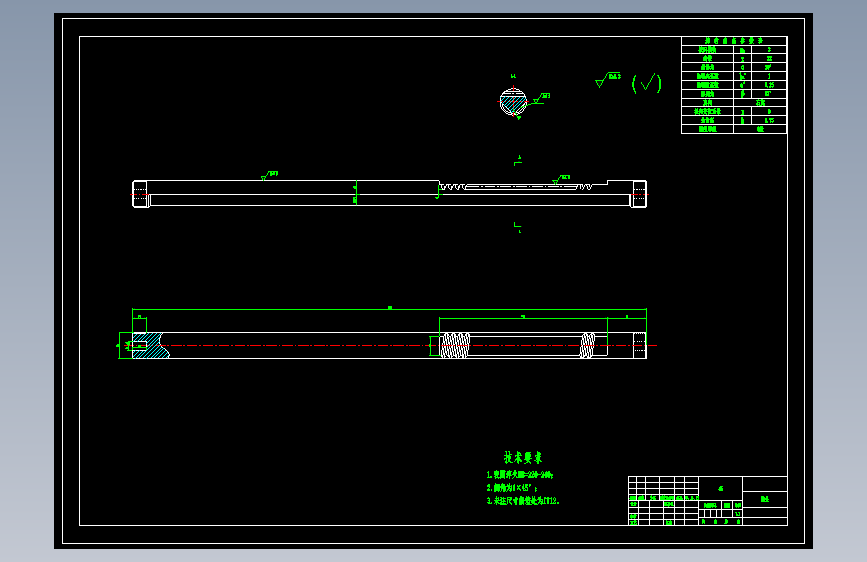Screen dimensions: 867x562
Task: Select the right end cap of the upper view
Action: click(x=639, y=194)
